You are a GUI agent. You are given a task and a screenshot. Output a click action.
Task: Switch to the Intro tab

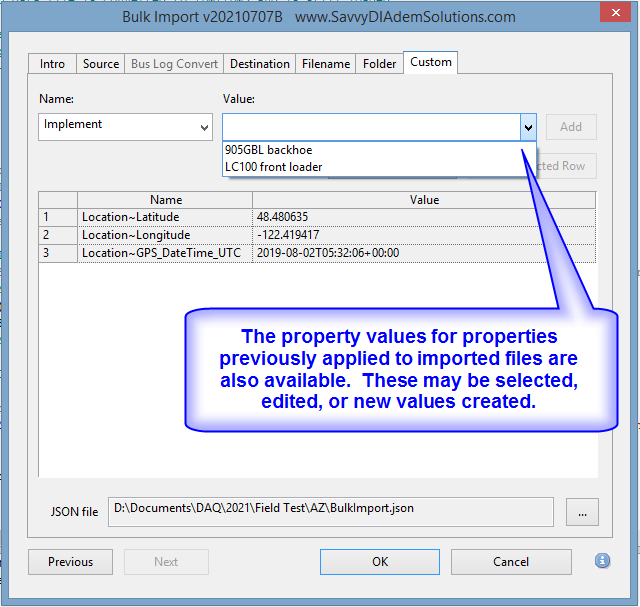click(x=52, y=64)
